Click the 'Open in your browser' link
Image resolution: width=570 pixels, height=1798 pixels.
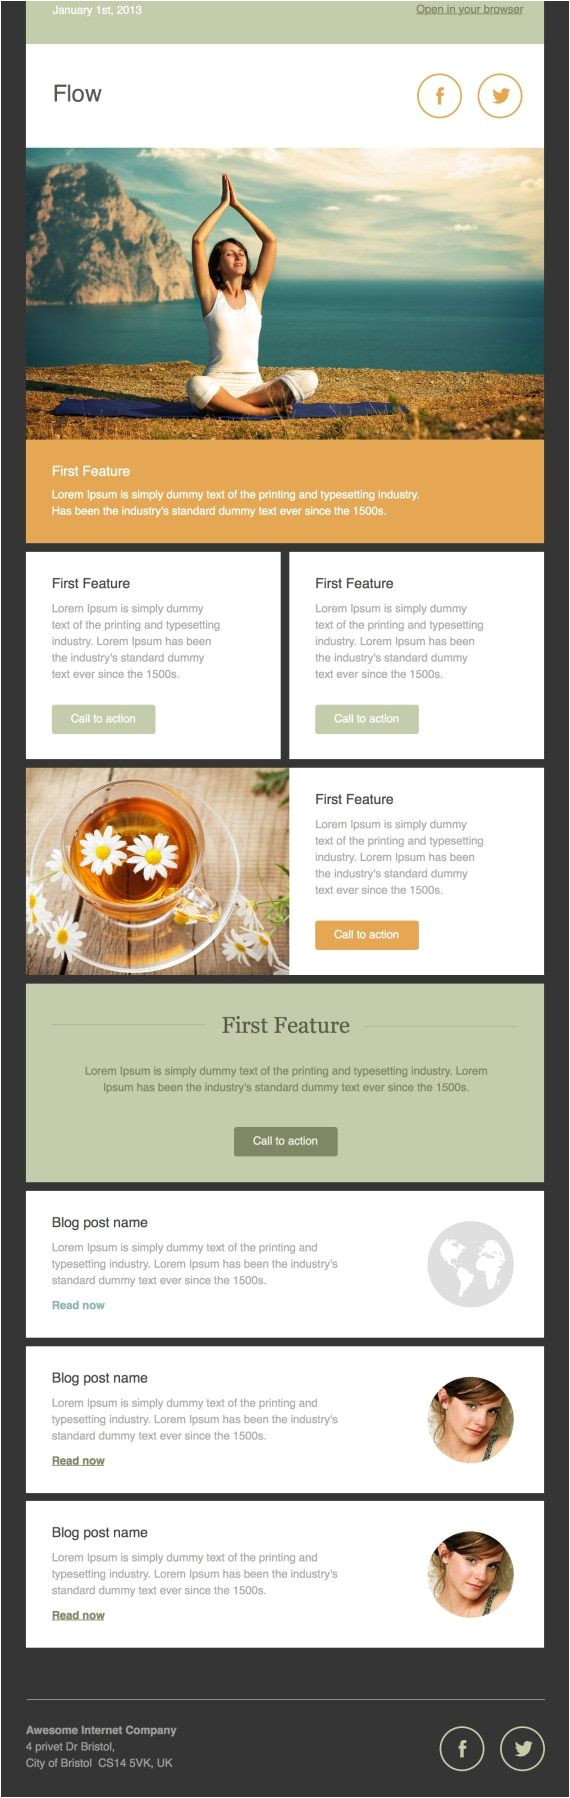469,9
